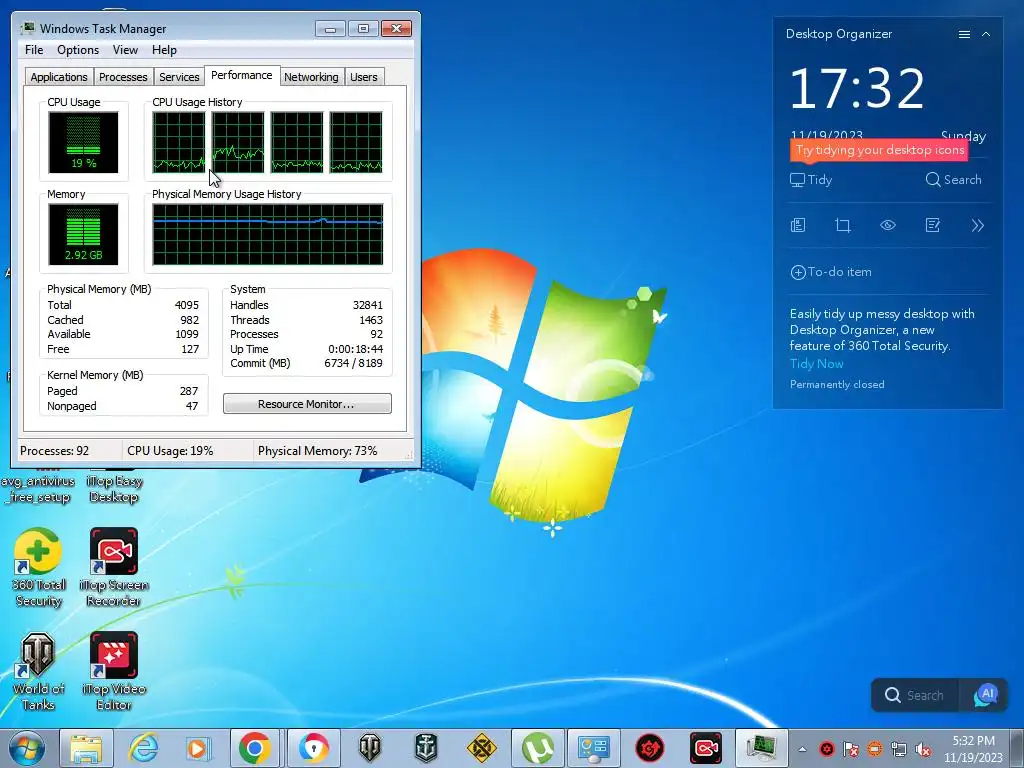This screenshot has width=1024, height=768.
Task: Click the network tray icon
Action: tap(899, 749)
